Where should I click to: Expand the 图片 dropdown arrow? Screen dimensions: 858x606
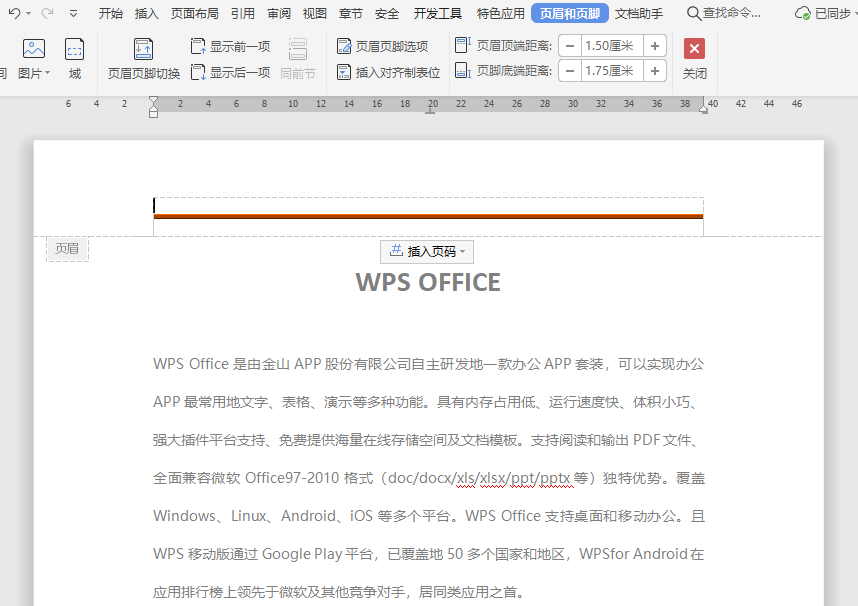click(48, 73)
